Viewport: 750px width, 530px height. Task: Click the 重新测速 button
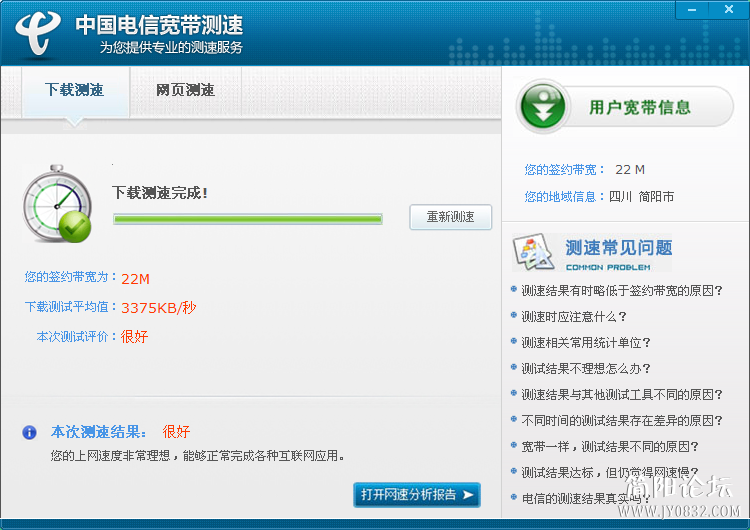click(x=451, y=217)
